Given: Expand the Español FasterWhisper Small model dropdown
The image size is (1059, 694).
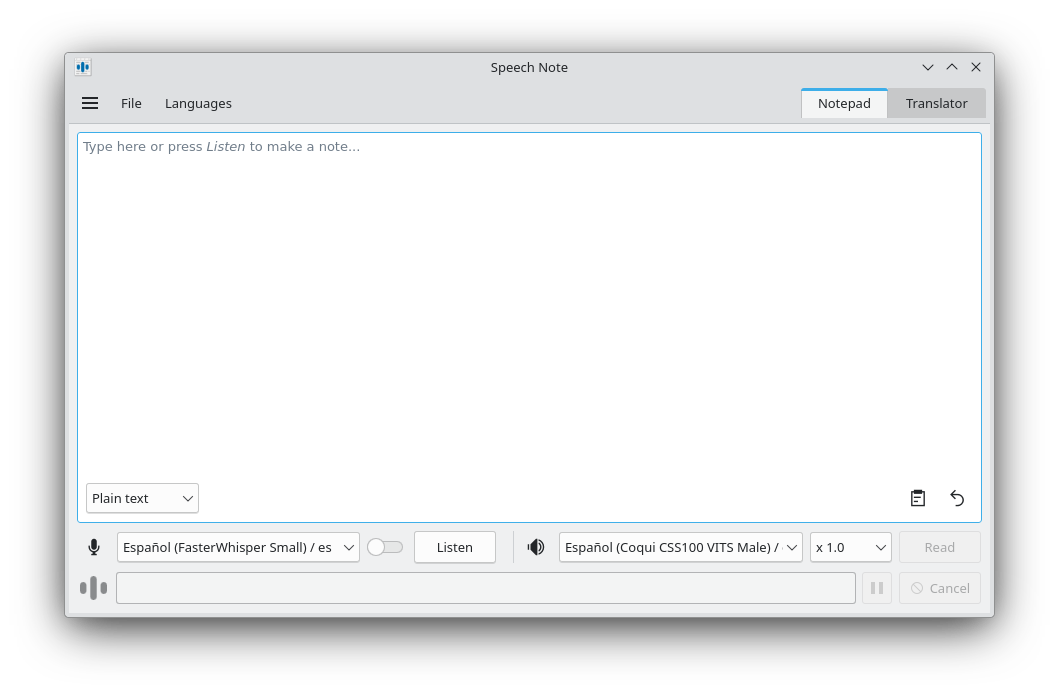Looking at the screenshot, I should (238, 547).
